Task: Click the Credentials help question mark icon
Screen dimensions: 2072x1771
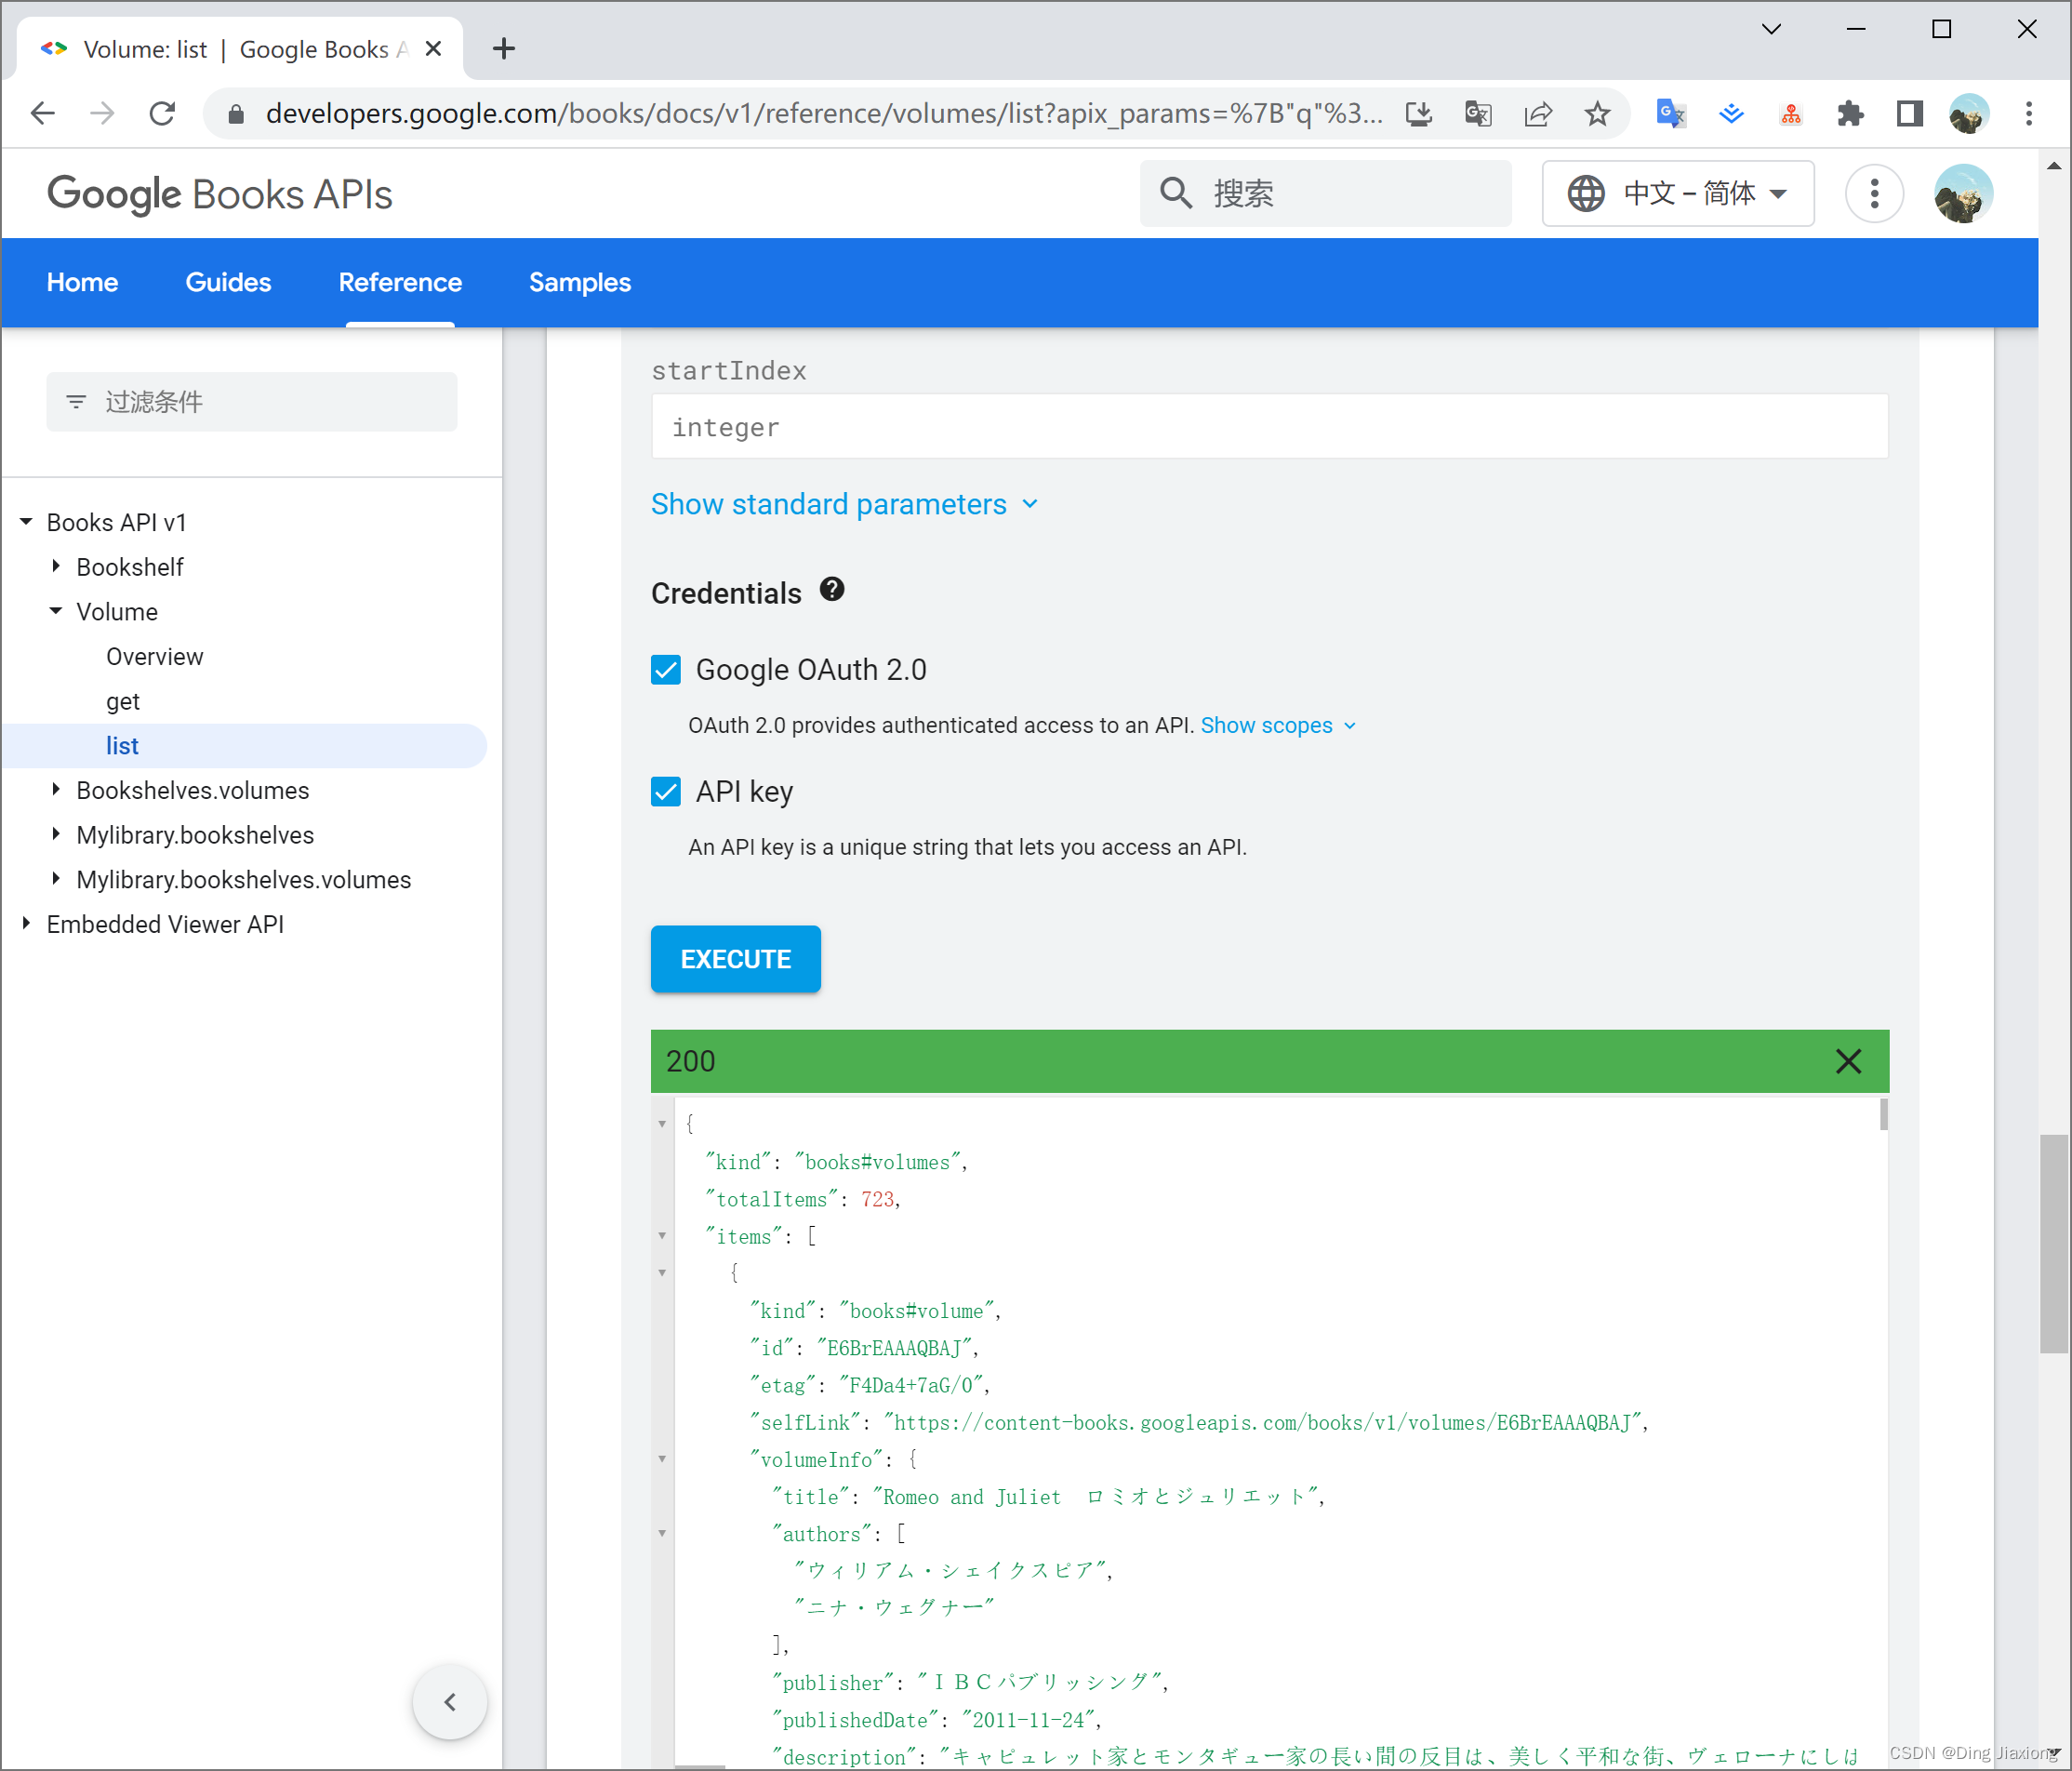Action: coord(832,590)
